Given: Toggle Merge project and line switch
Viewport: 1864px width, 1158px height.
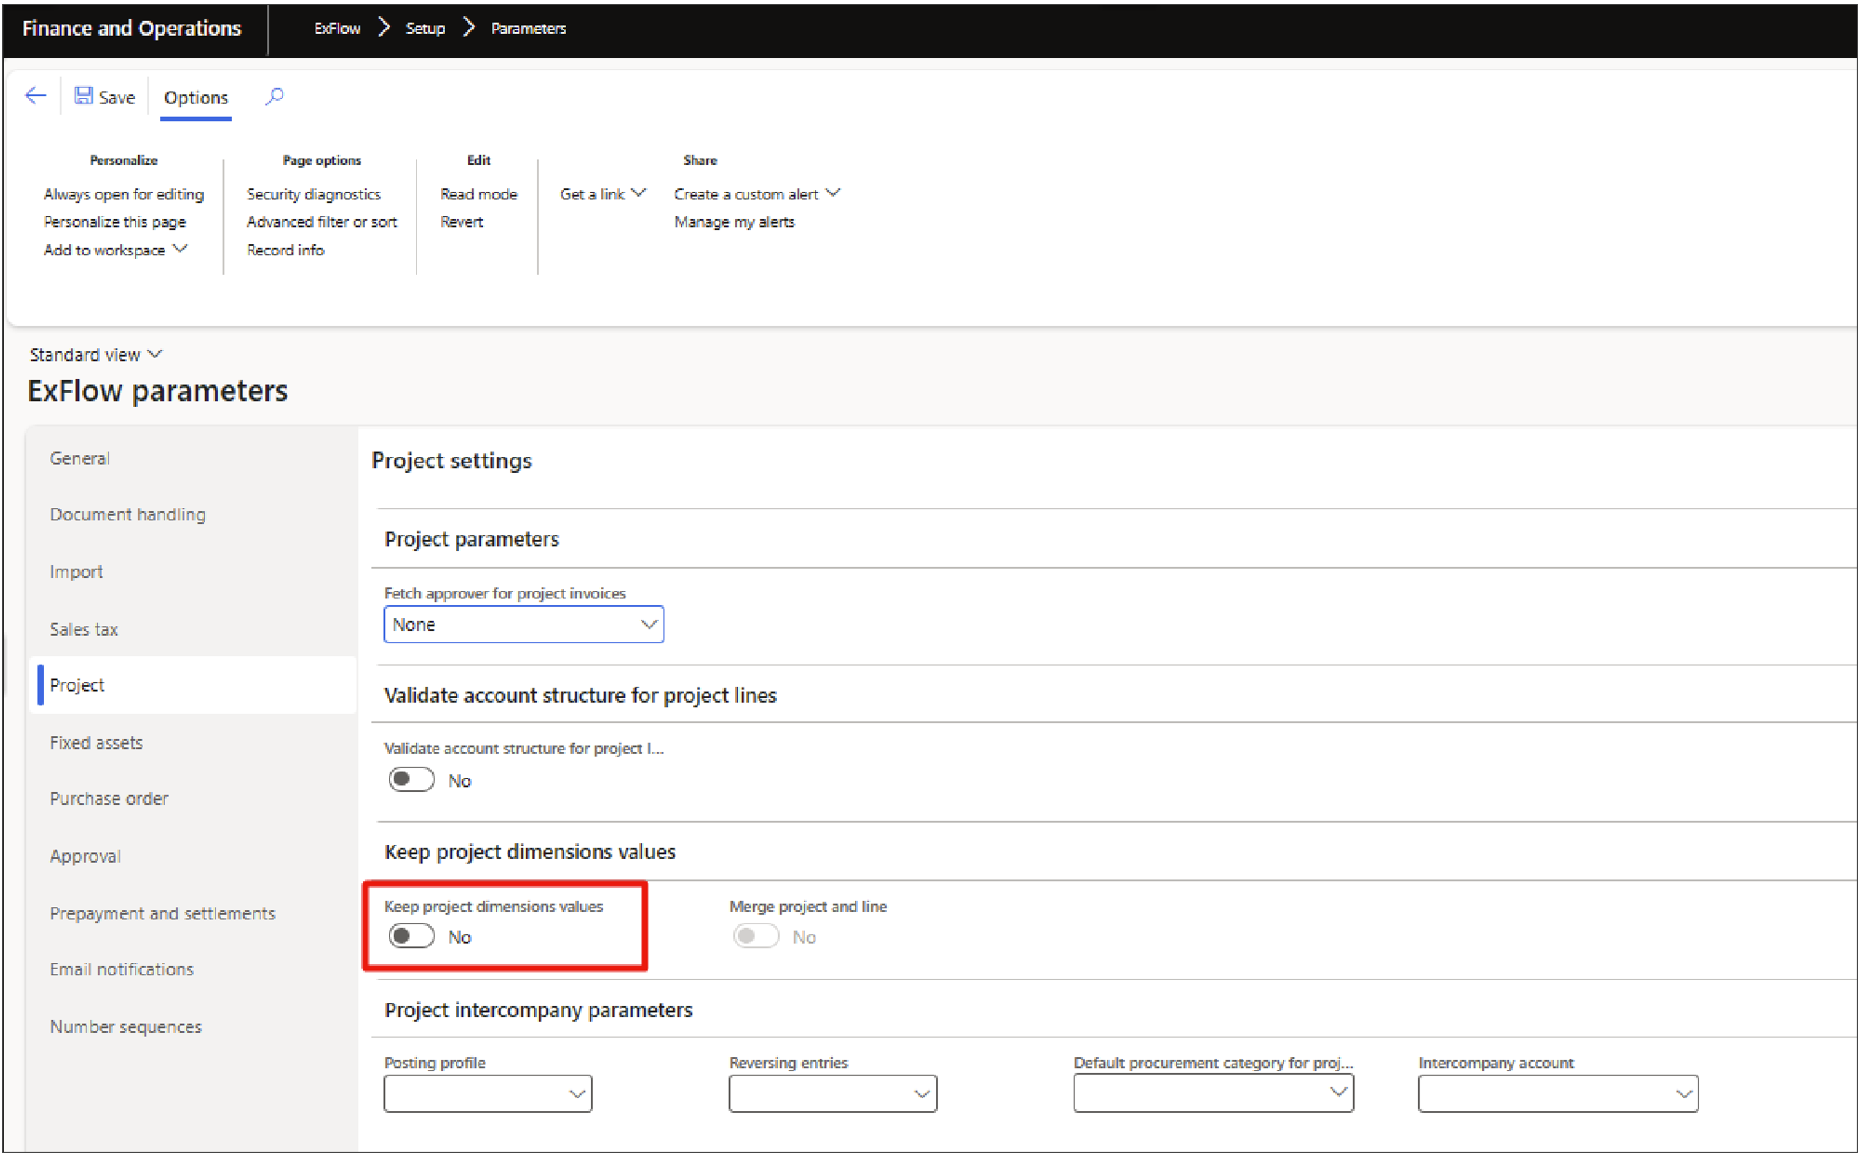Looking at the screenshot, I should click(756, 937).
